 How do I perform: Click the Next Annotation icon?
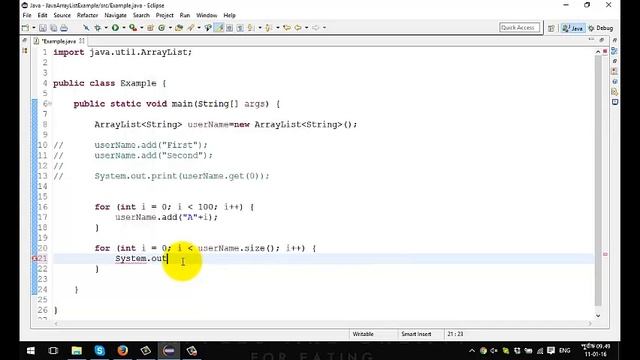(x=251, y=28)
